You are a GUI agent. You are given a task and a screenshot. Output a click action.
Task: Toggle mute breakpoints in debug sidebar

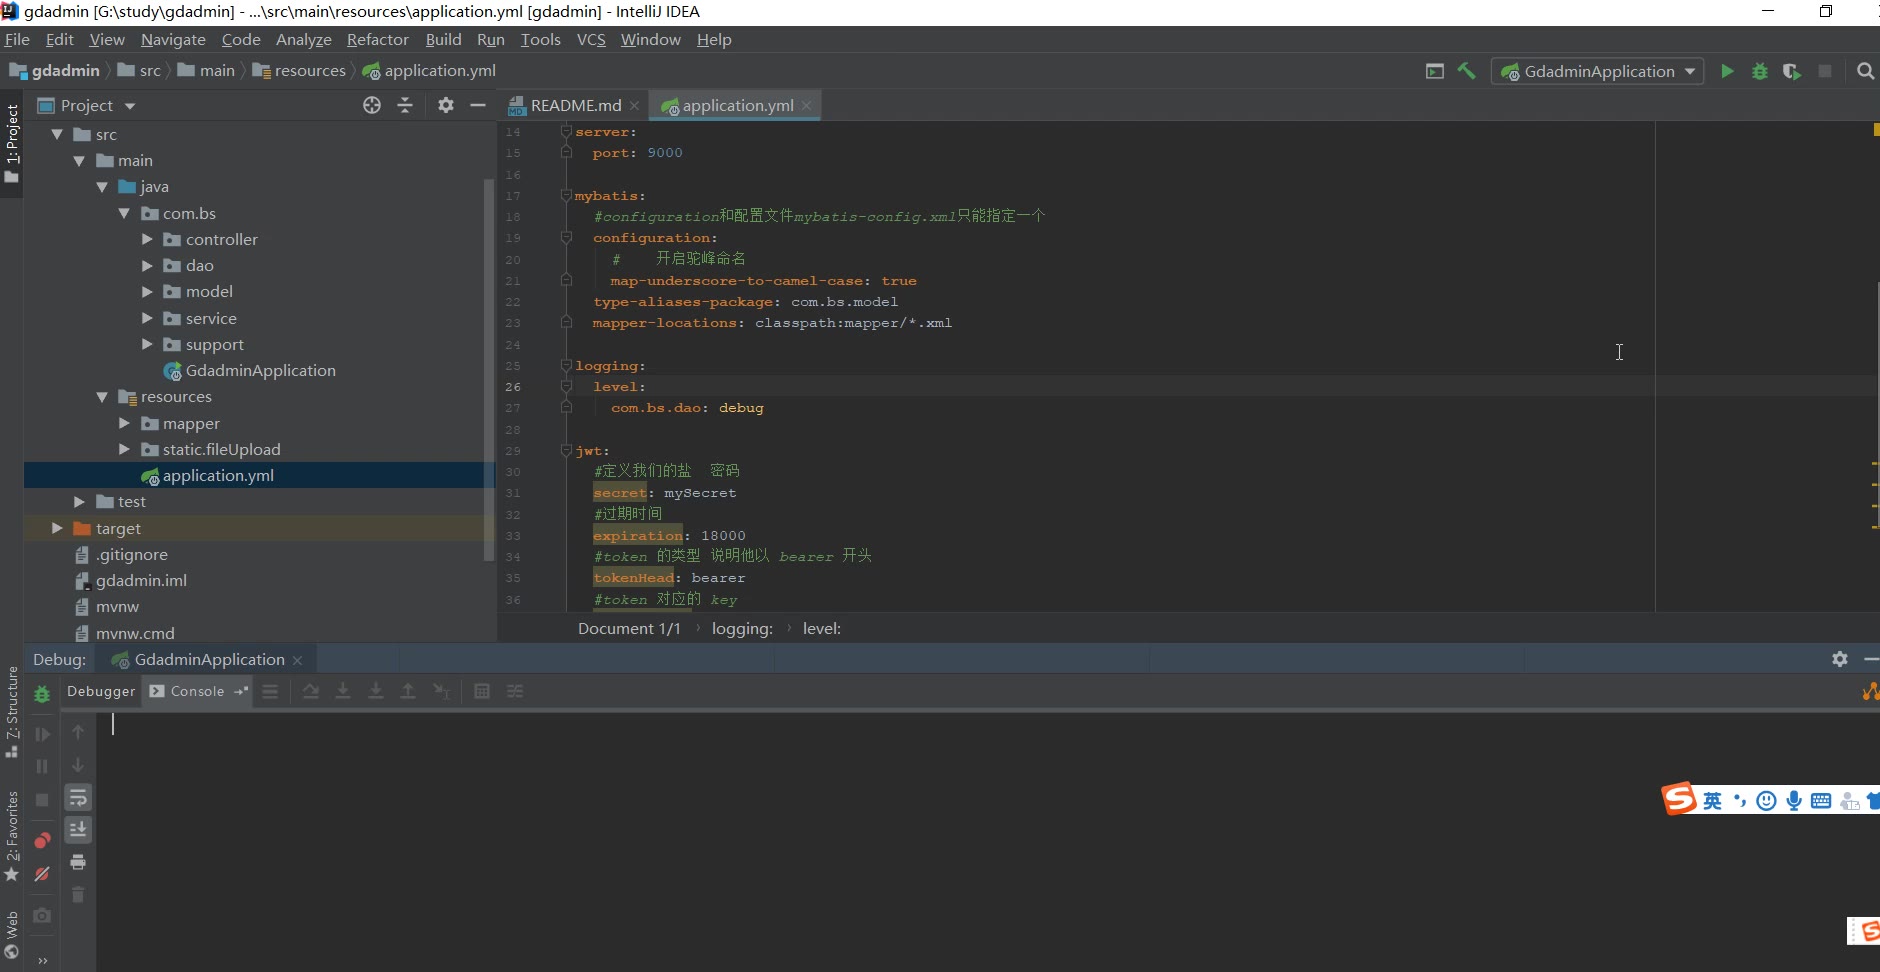click(42, 874)
